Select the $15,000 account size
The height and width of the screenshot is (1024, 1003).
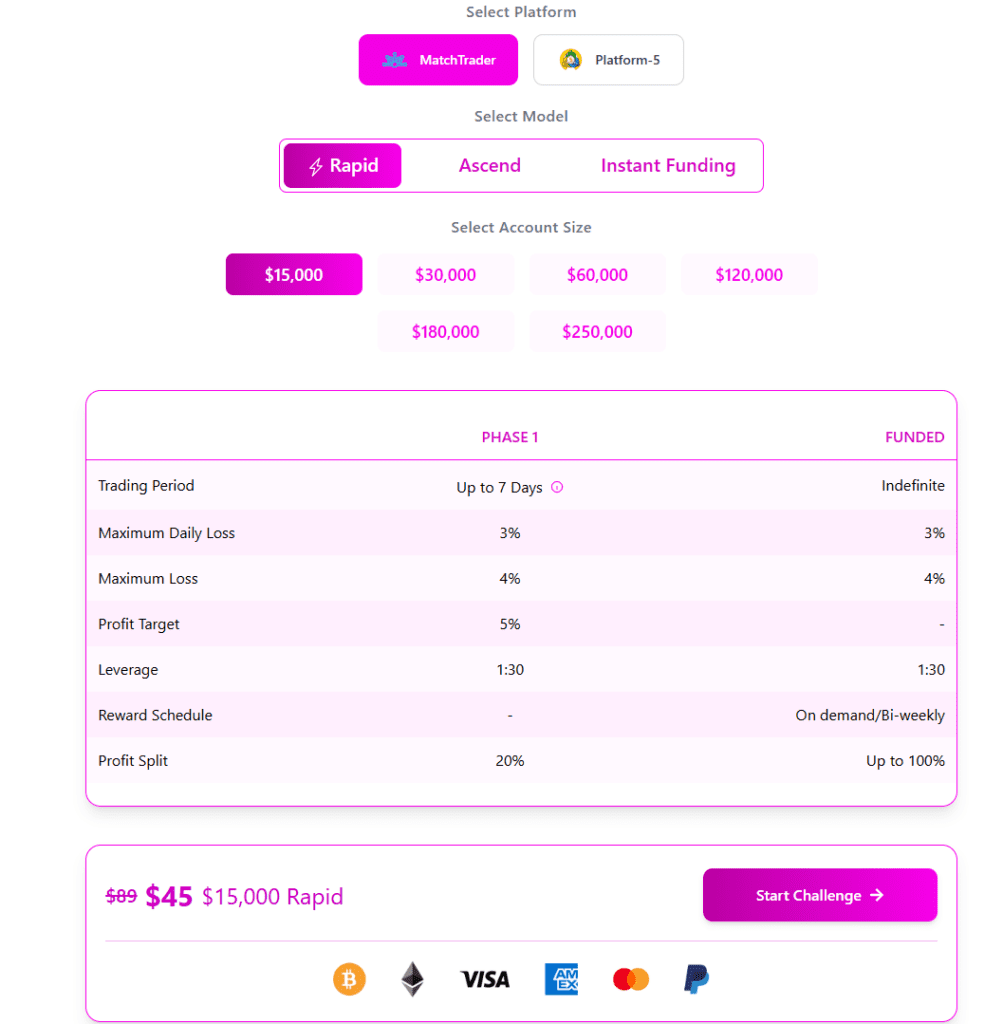pos(294,274)
